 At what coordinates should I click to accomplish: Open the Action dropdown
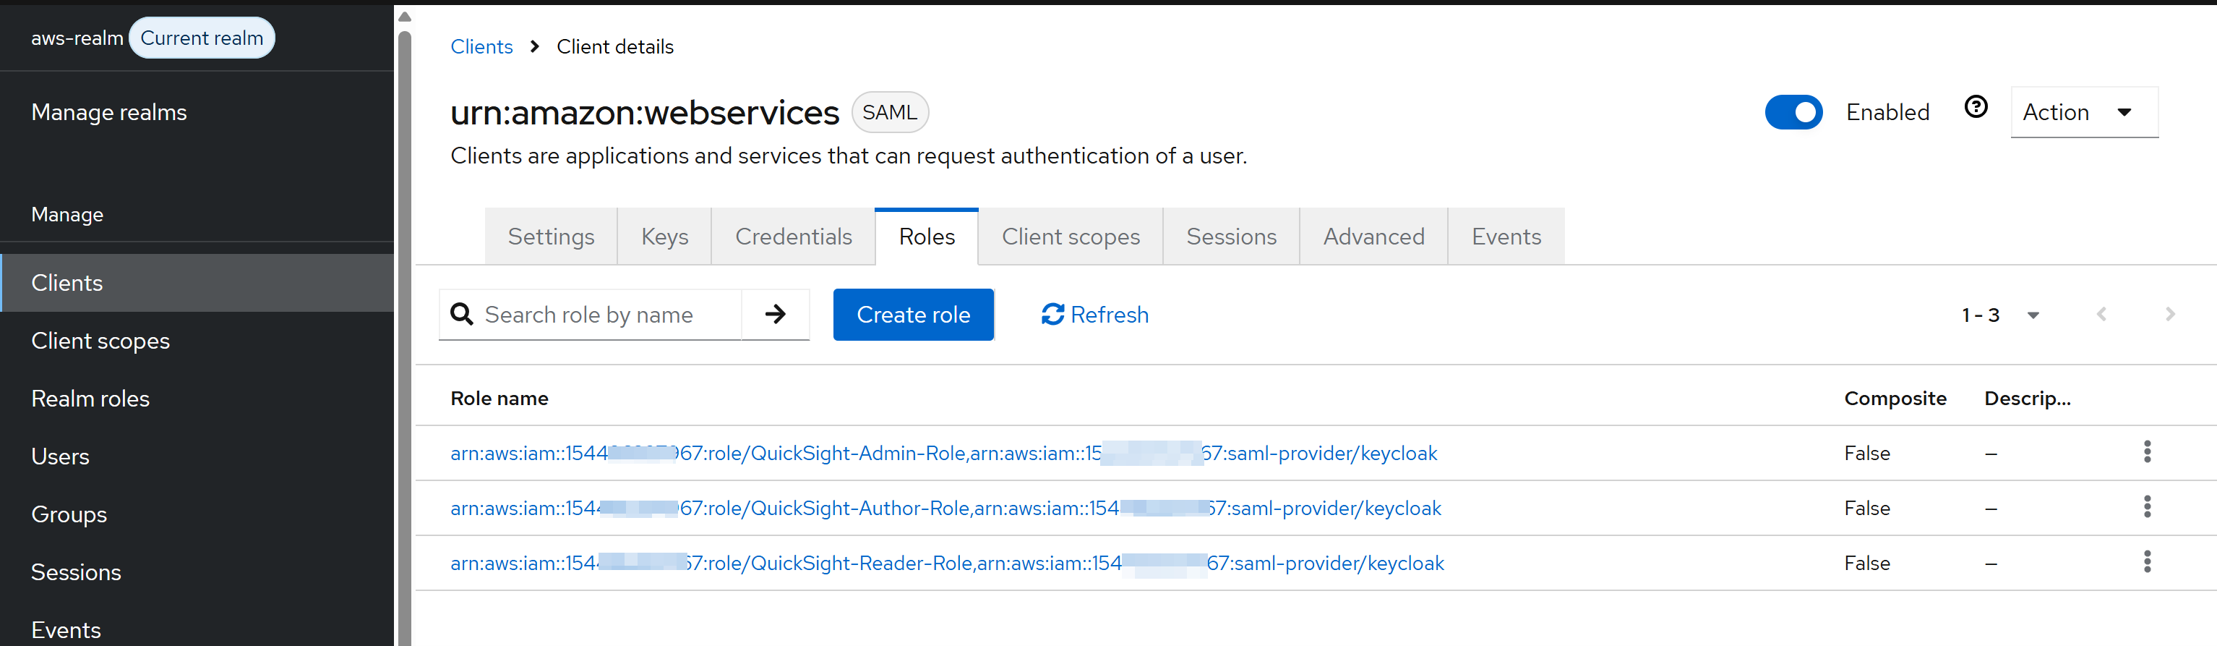[x=2084, y=112]
